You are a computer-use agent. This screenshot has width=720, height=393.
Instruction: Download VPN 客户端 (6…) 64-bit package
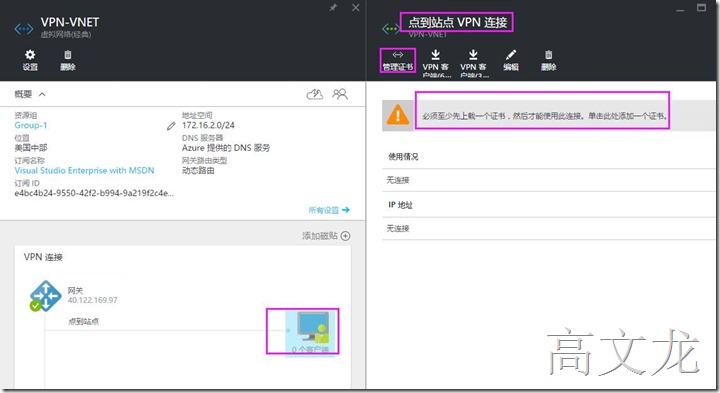[x=435, y=63]
